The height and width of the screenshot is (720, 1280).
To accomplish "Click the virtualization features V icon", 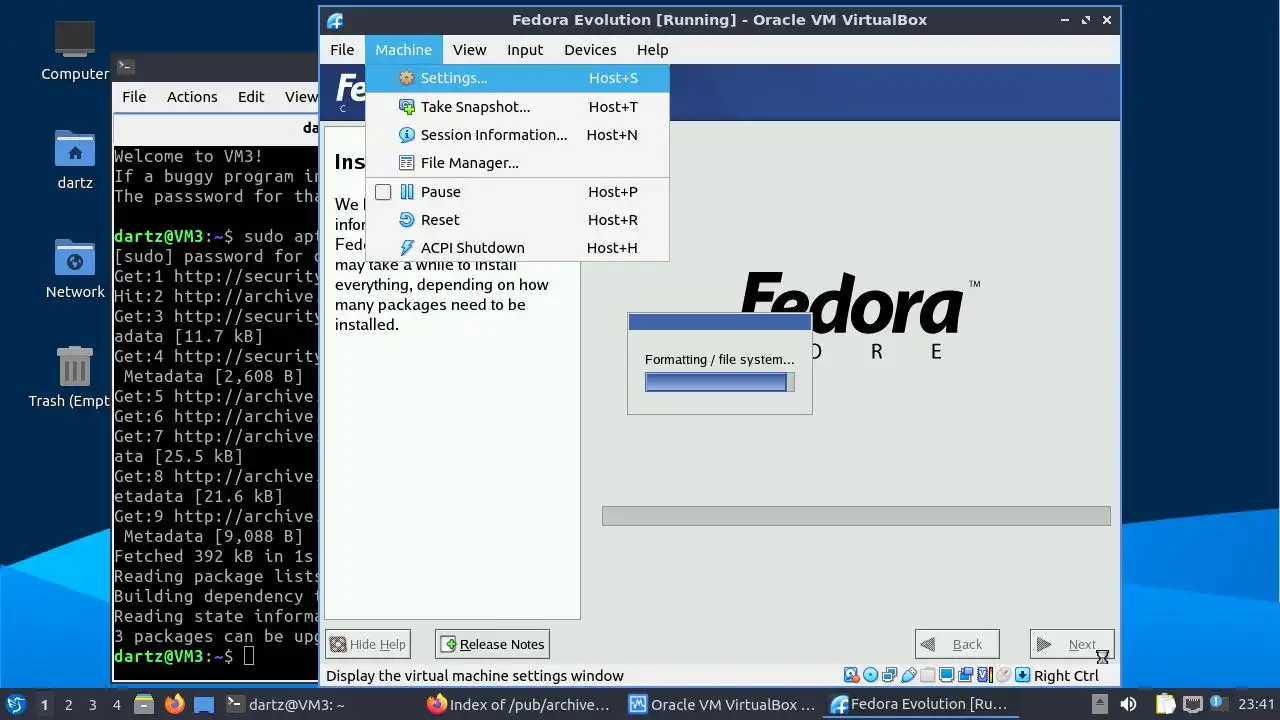I will click(984, 675).
